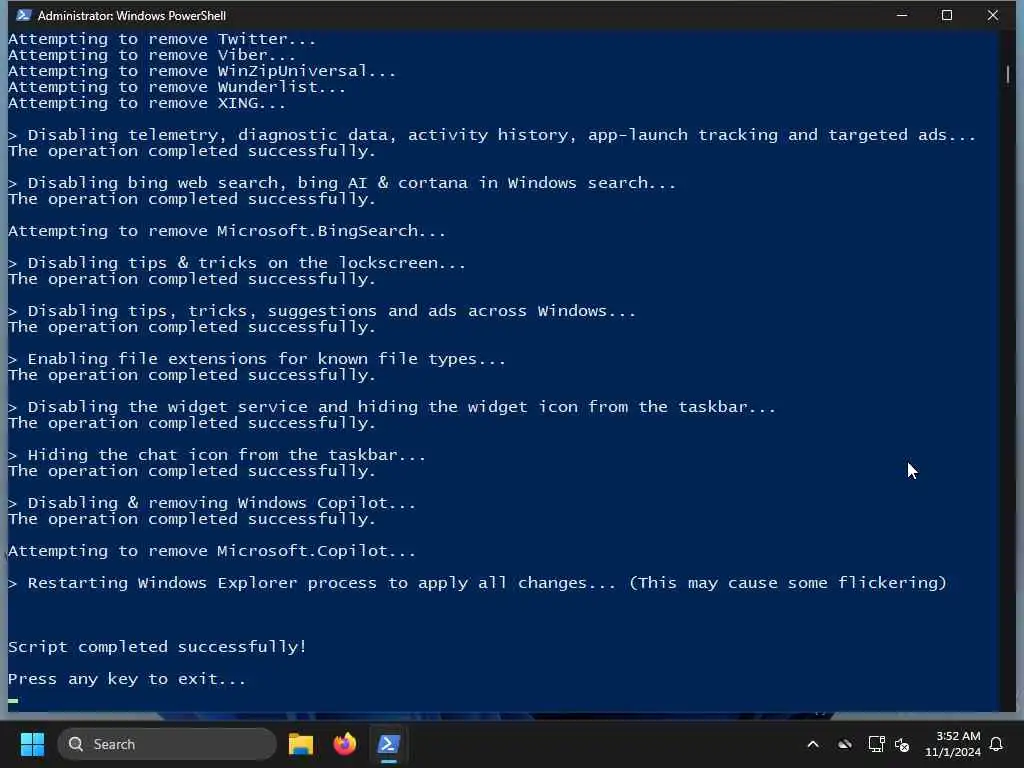Click 'Enabling file extensions for known file types' line
The width and height of the screenshot is (1024, 768).
257,359
